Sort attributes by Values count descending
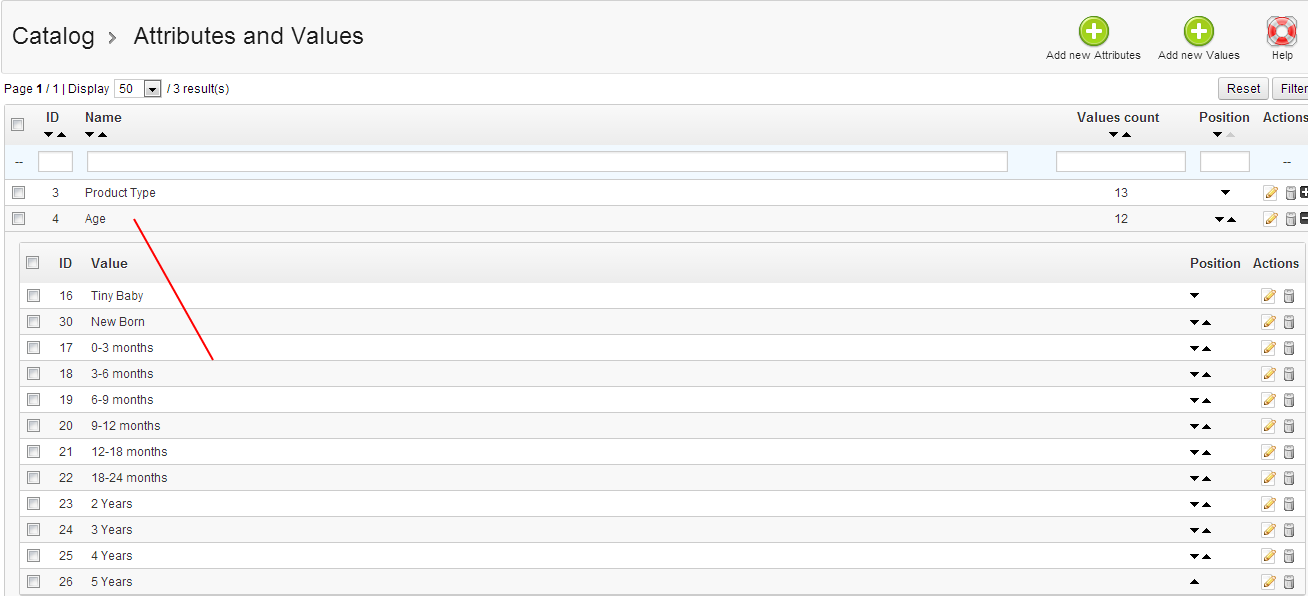 1113,135
